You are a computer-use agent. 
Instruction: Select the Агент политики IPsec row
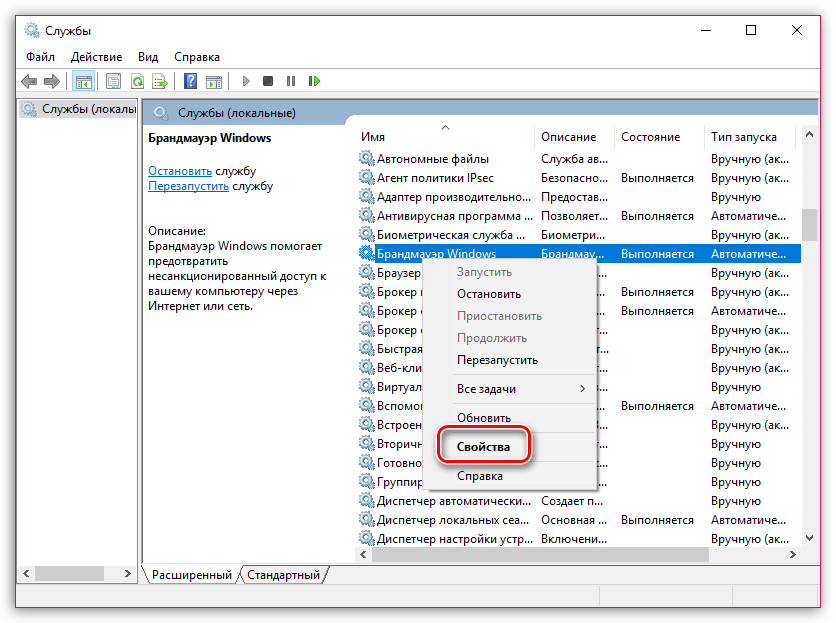click(x=578, y=178)
